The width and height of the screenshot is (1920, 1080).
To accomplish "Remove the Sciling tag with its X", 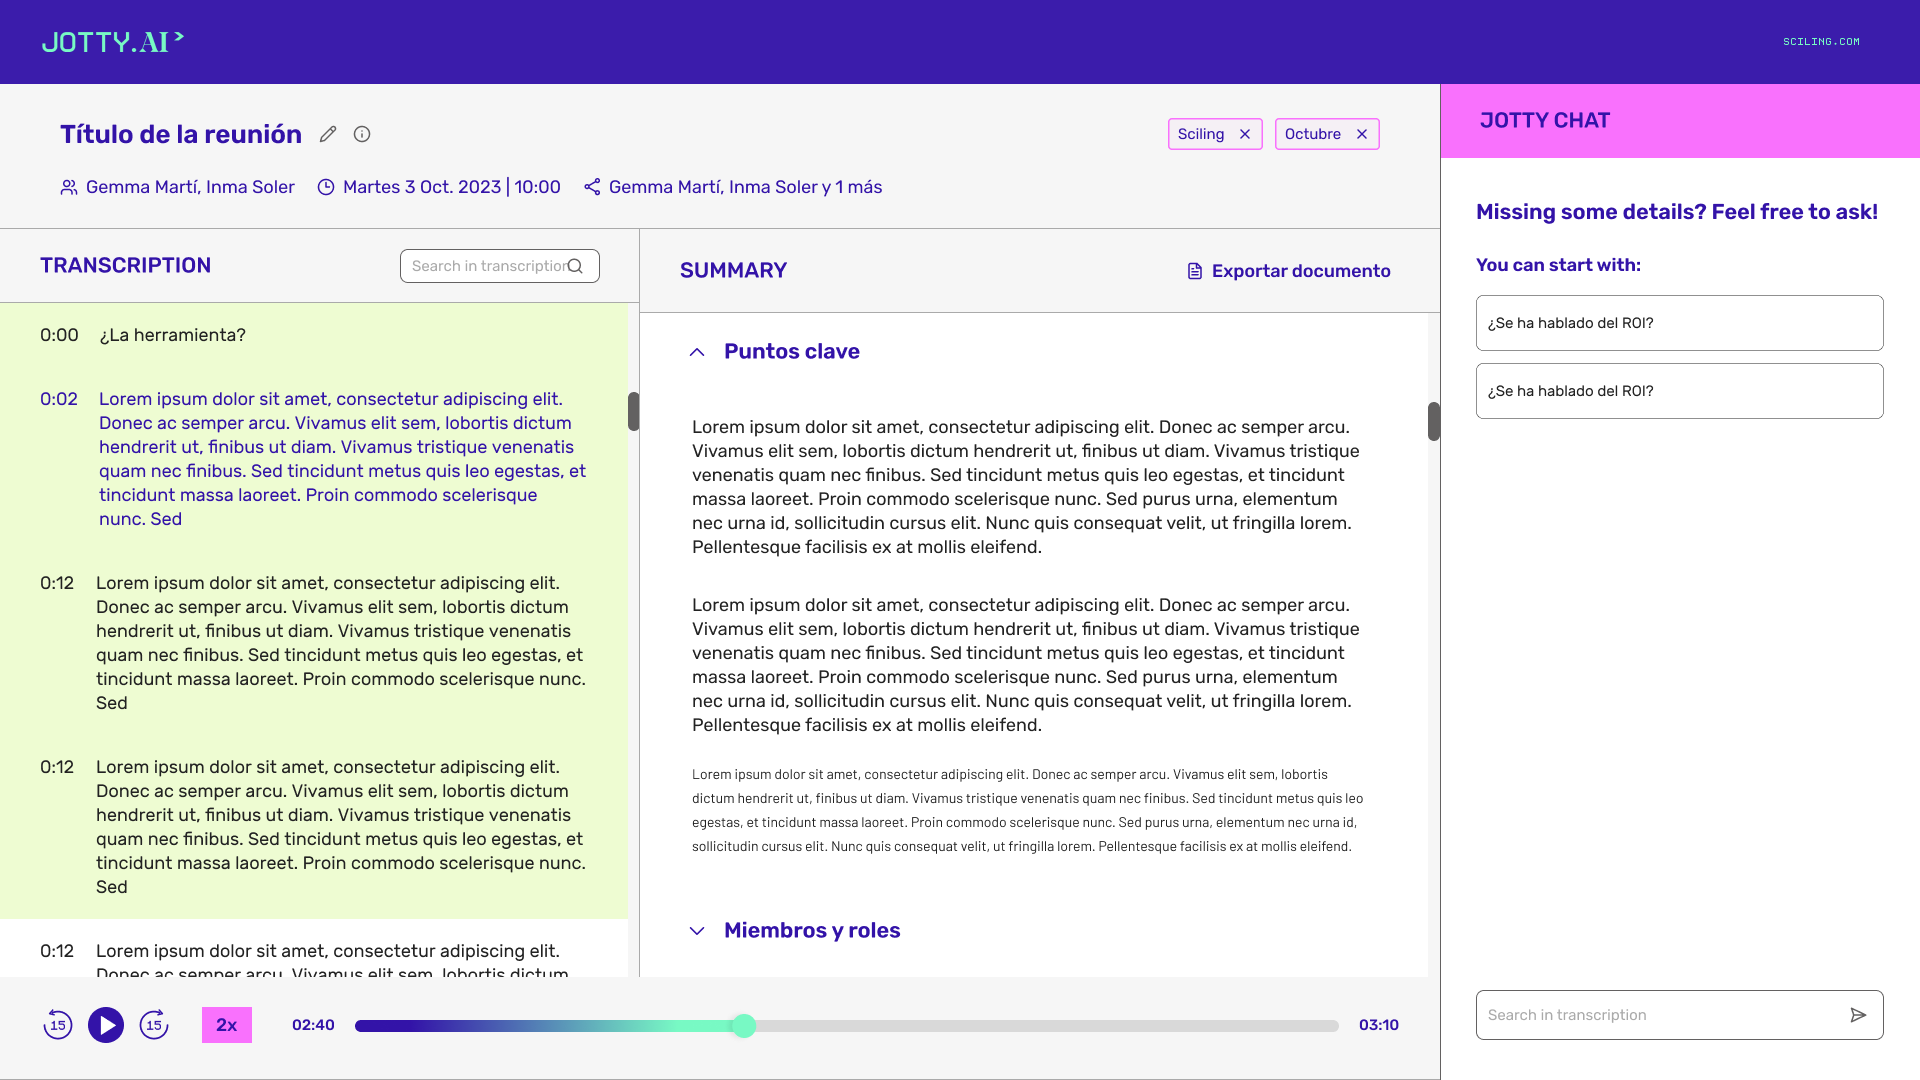I will [1245, 134].
